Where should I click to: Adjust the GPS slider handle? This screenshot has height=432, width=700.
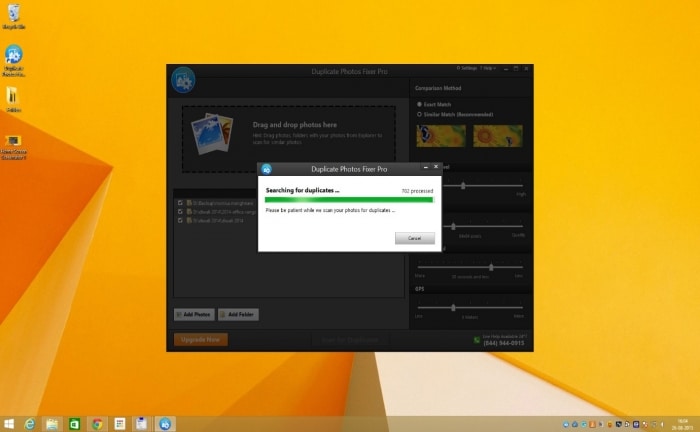[x=453, y=307]
